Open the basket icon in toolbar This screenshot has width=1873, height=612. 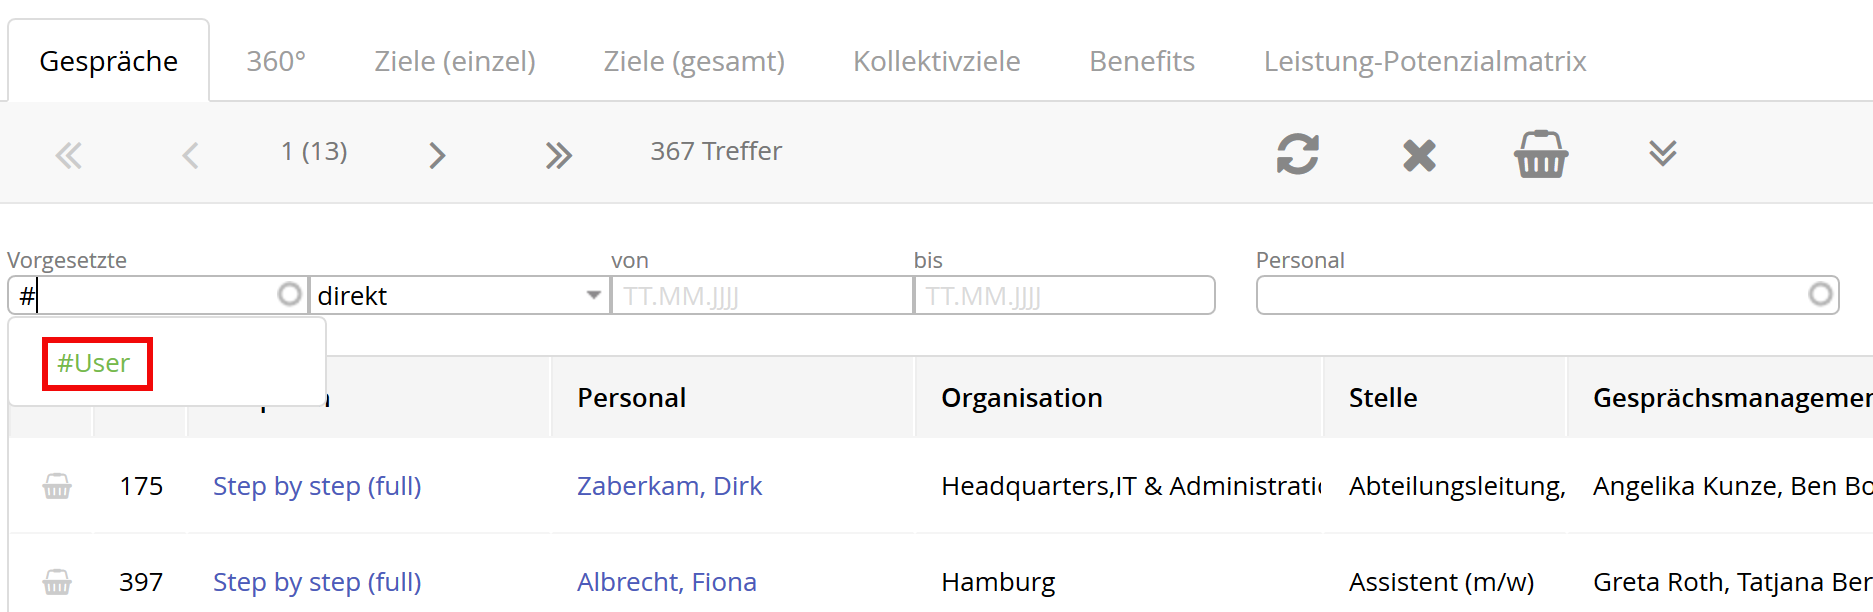pyautogui.click(x=1541, y=154)
